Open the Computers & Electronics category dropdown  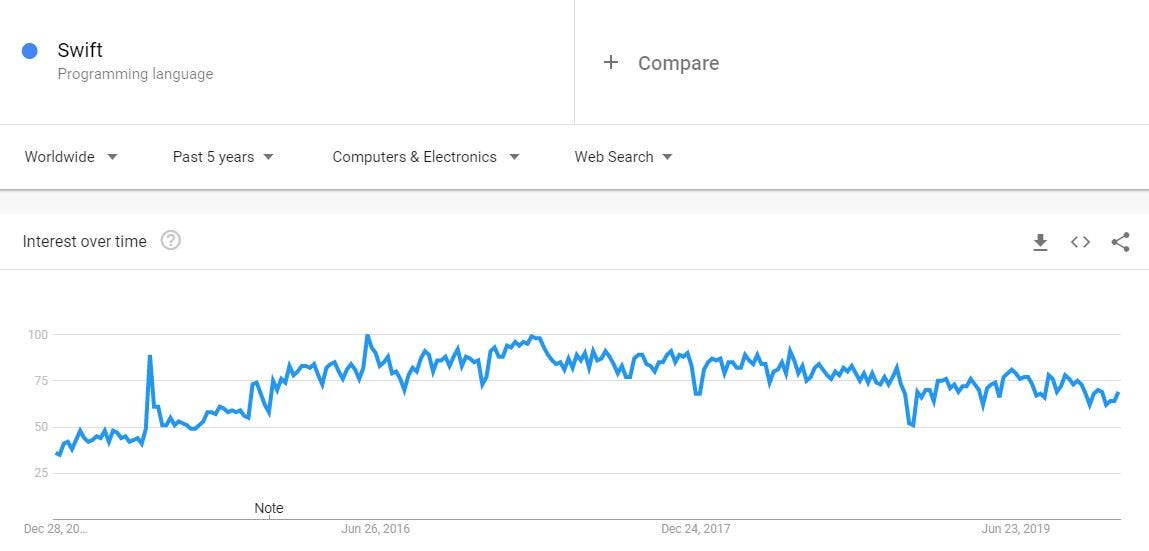pyautogui.click(x=426, y=157)
